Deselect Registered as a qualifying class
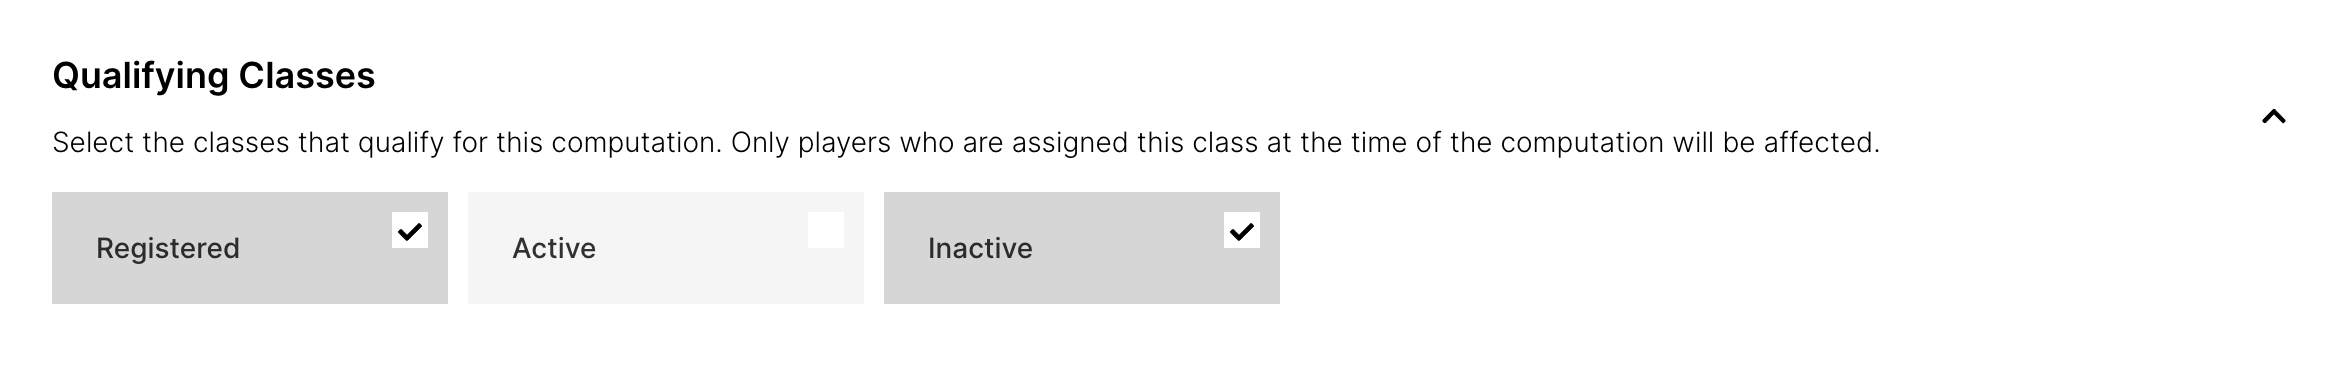 (x=410, y=230)
